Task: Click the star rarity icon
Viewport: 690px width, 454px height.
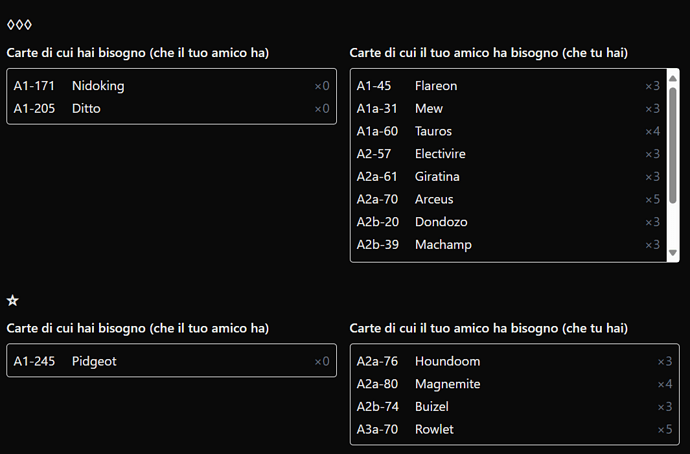Action: point(13,300)
